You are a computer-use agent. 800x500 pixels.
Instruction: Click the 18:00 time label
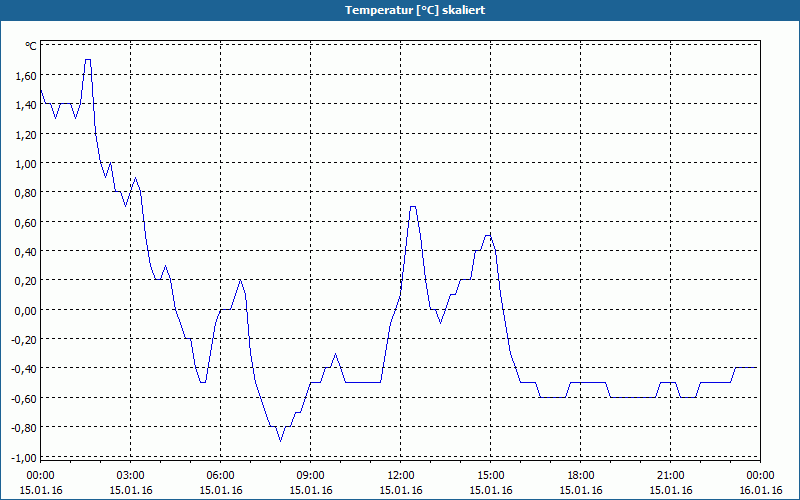(x=581, y=476)
